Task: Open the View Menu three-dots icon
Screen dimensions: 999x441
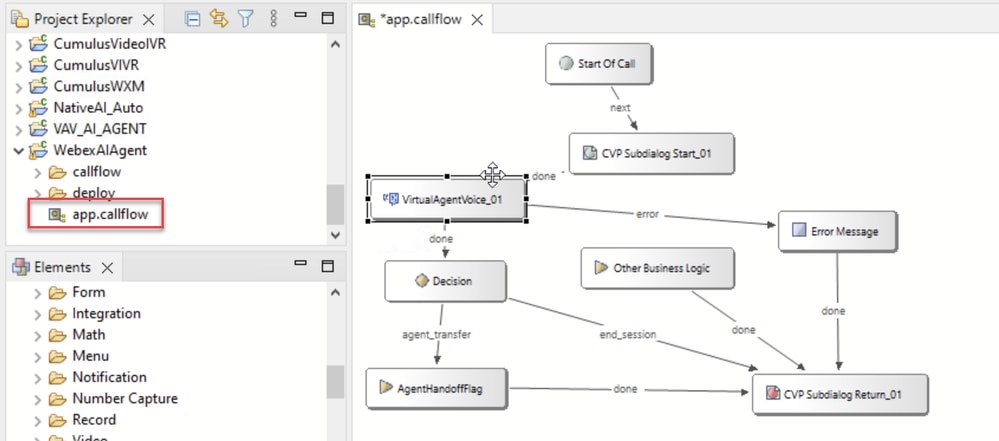Action: [274, 19]
